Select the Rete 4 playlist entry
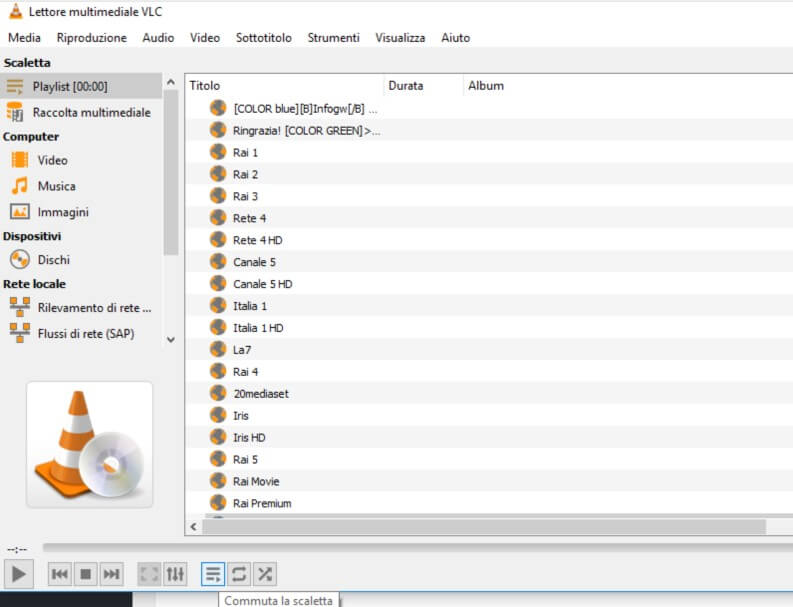Image resolution: width=793 pixels, height=607 pixels. (490, 218)
